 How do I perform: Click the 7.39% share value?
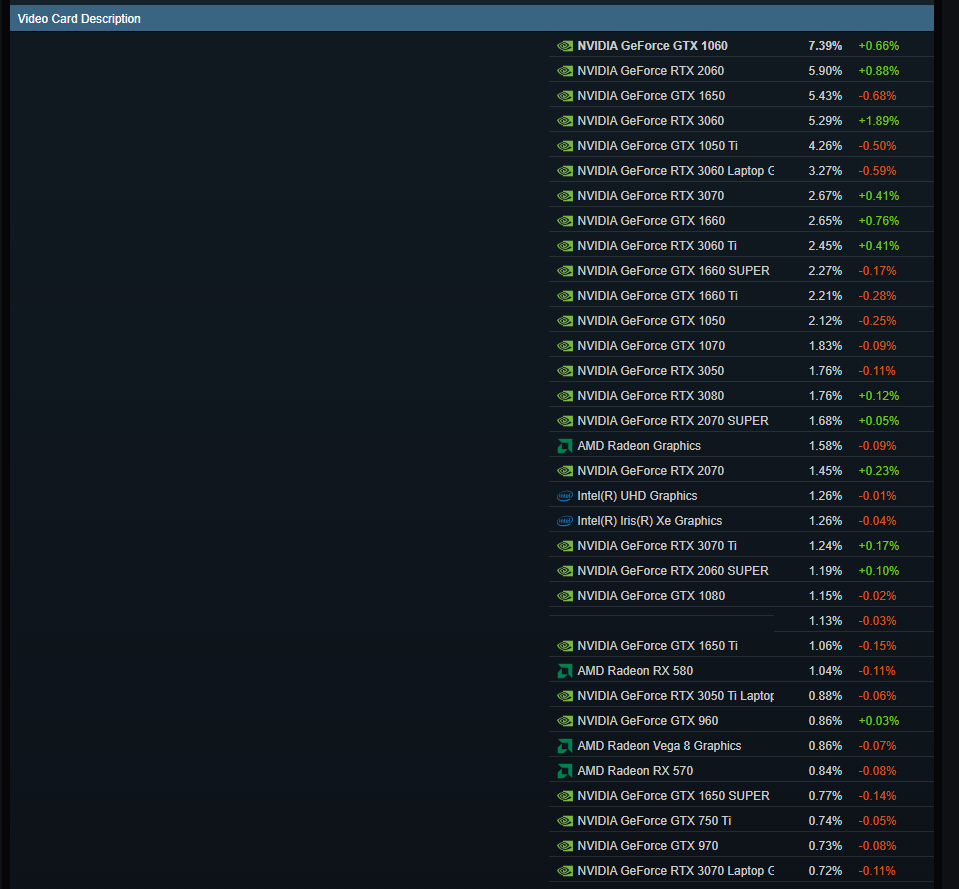825,46
